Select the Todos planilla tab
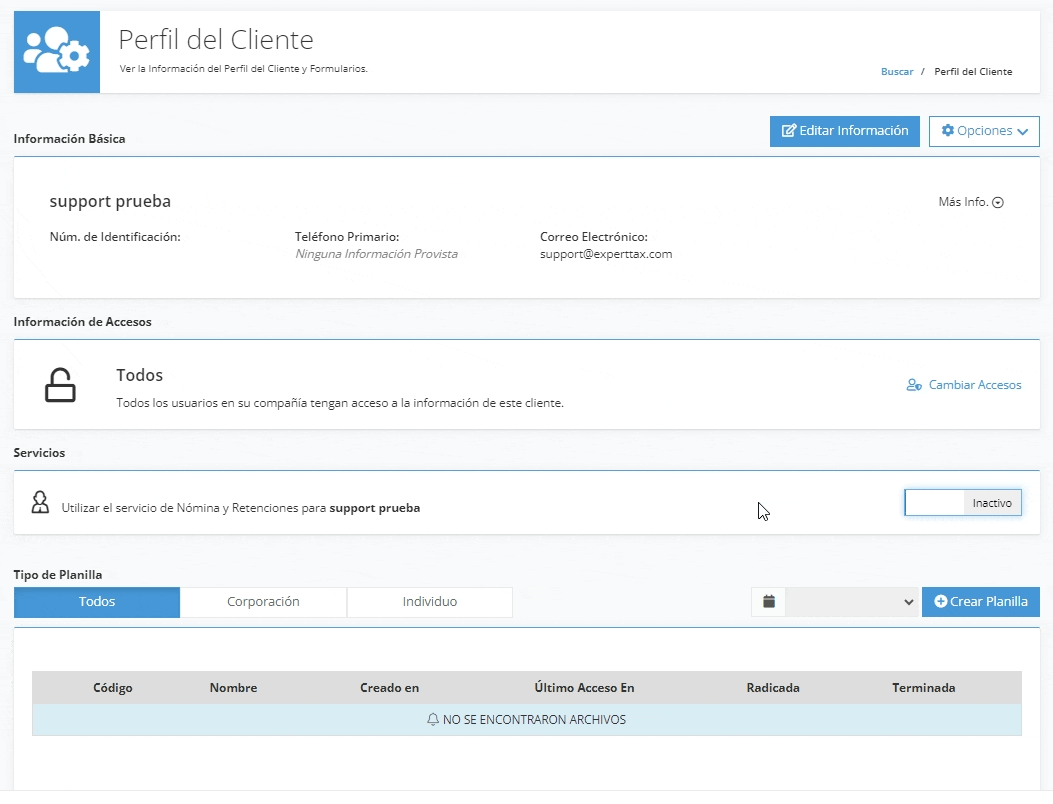Screen dimensions: 1053x804 (97, 602)
